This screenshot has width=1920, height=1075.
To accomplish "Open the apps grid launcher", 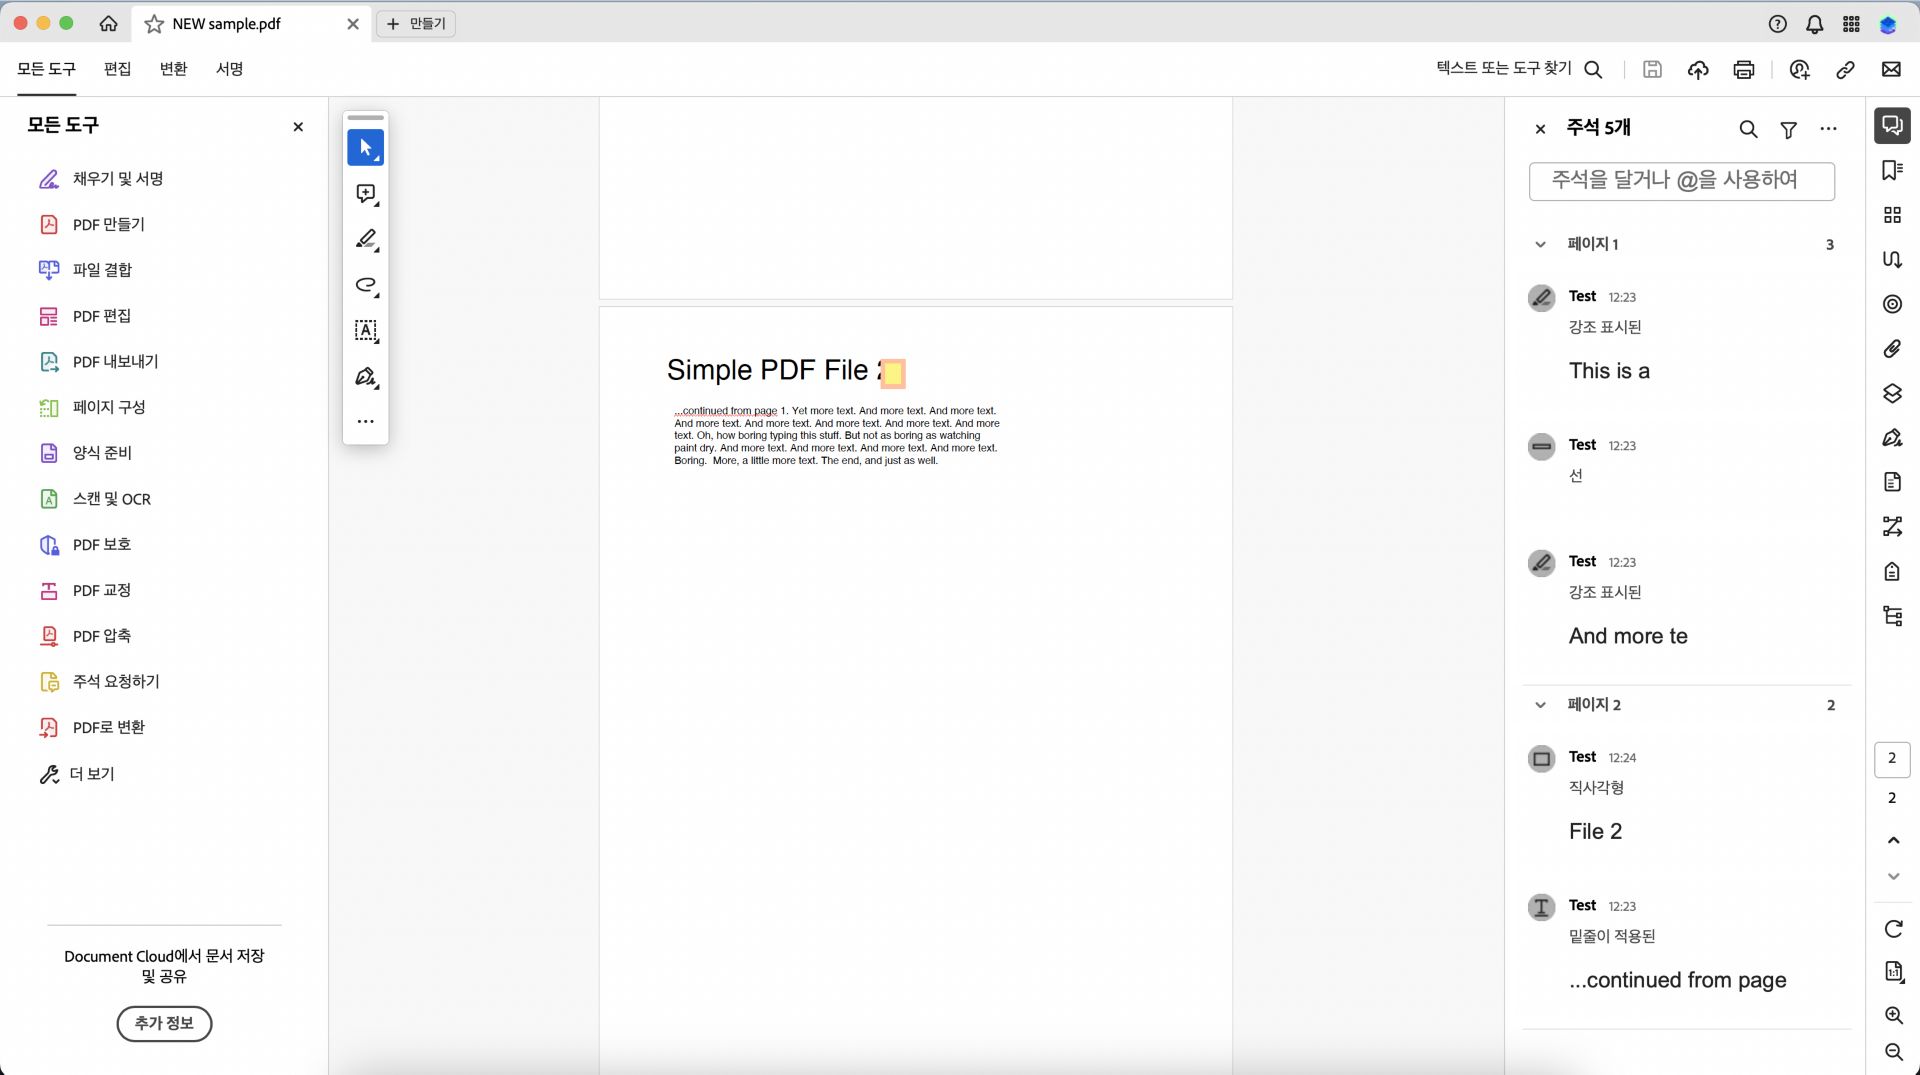I will pos(1852,24).
